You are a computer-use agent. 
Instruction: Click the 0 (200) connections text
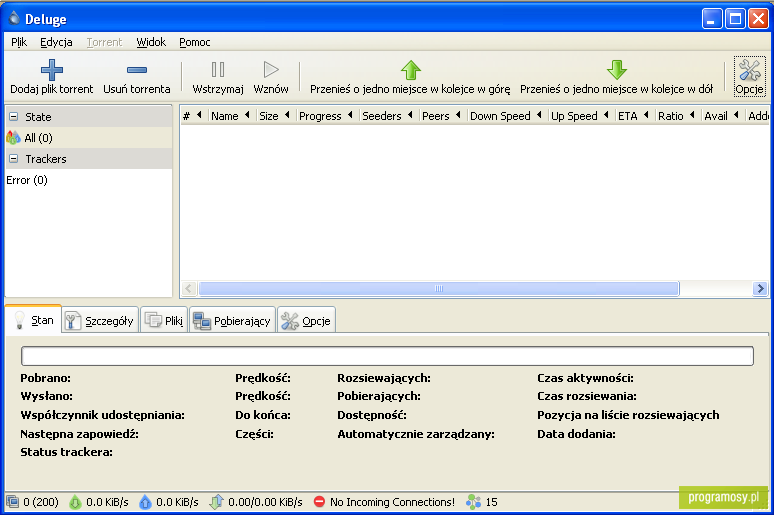[41, 502]
